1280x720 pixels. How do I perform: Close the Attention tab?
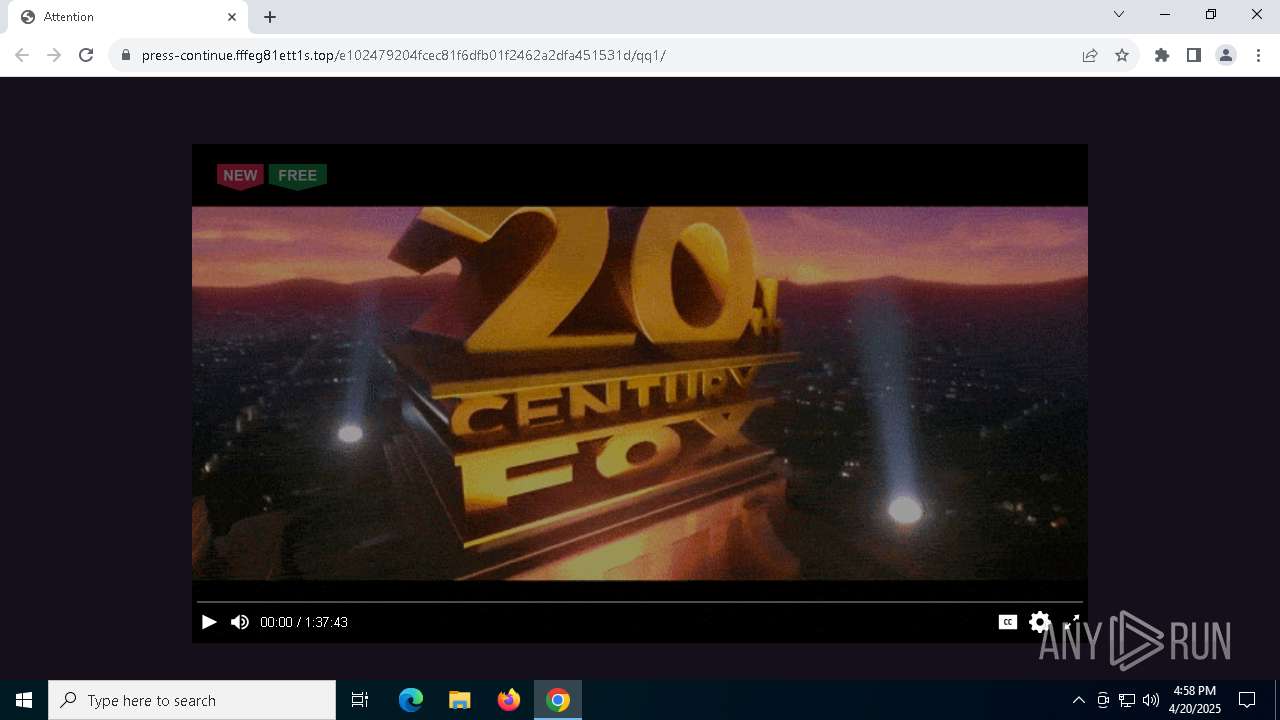[x=232, y=17]
